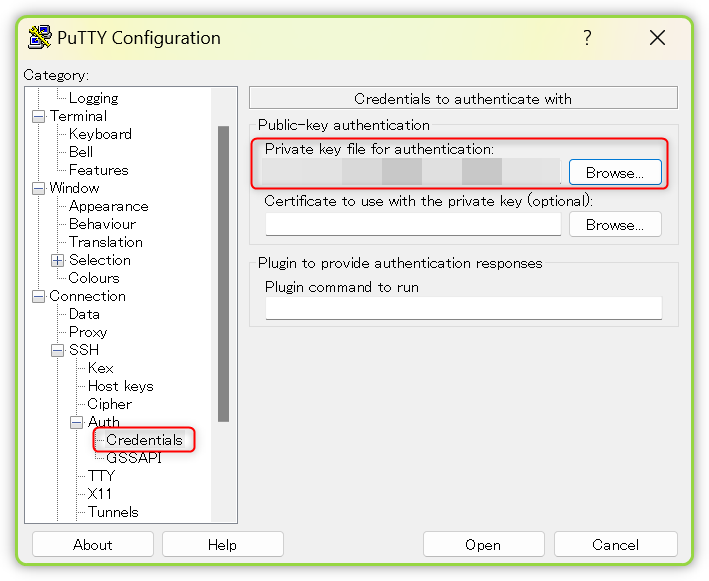Open the SSH session
This screenshot has height=581, width=709.
click(x=483, y=544)
